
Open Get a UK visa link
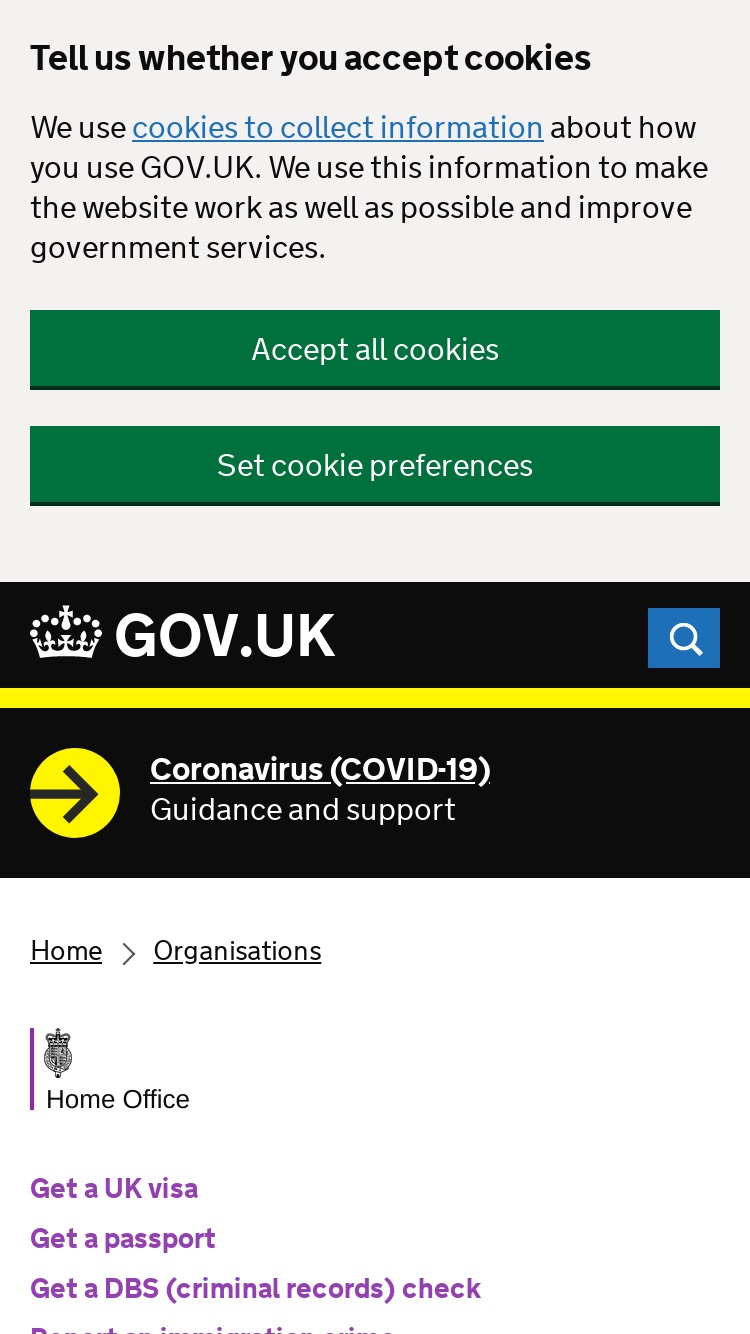click(114, 1188)
